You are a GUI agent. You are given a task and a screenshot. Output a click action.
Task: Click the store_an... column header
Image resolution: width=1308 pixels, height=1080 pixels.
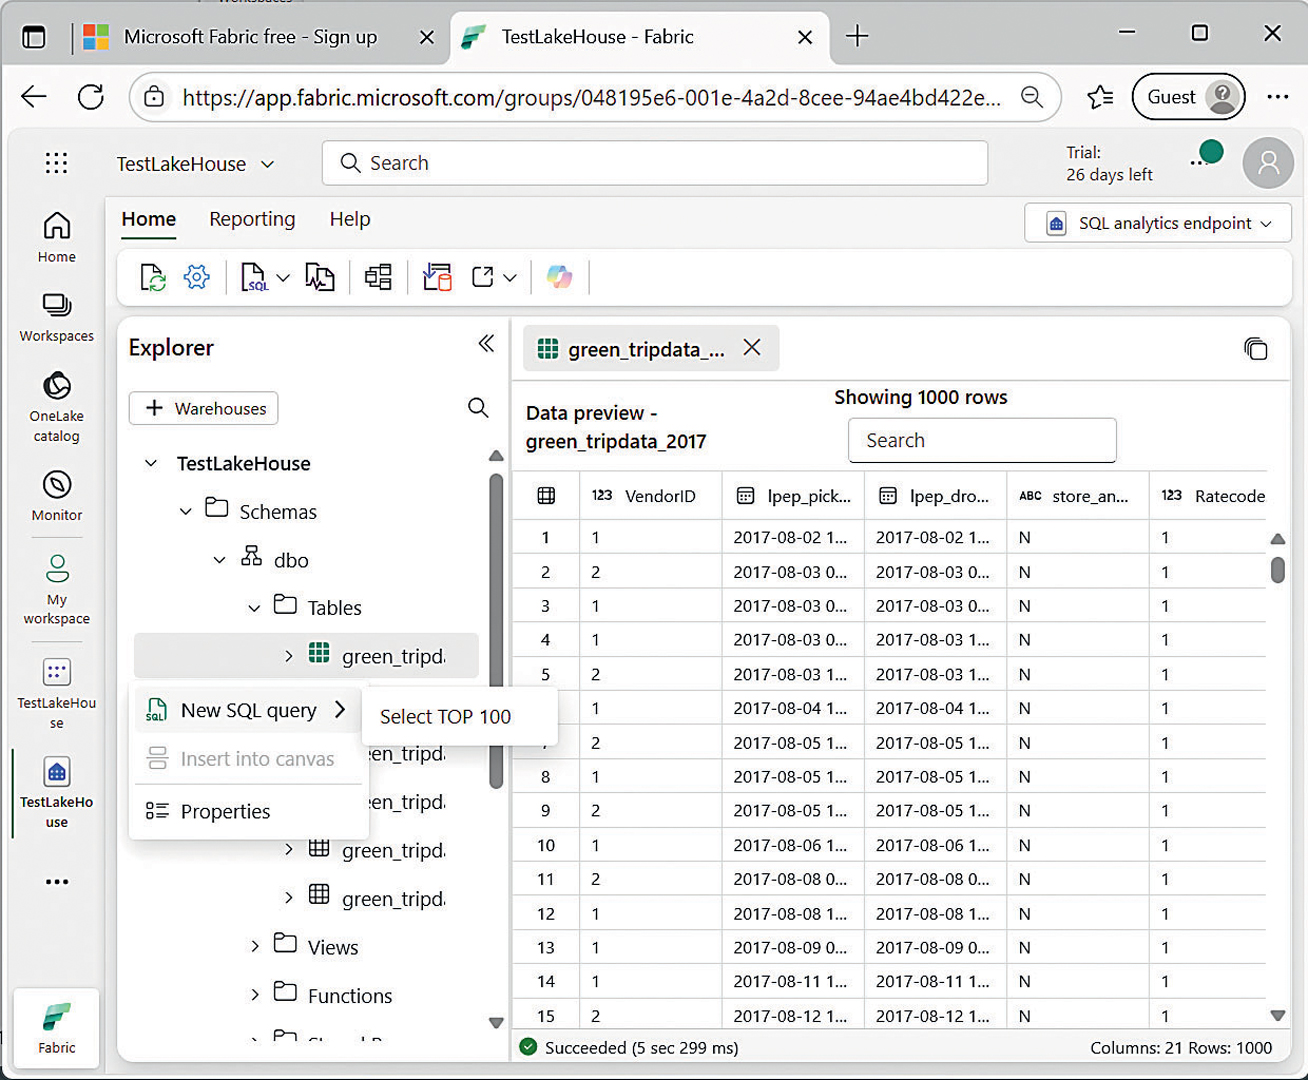1078,496
